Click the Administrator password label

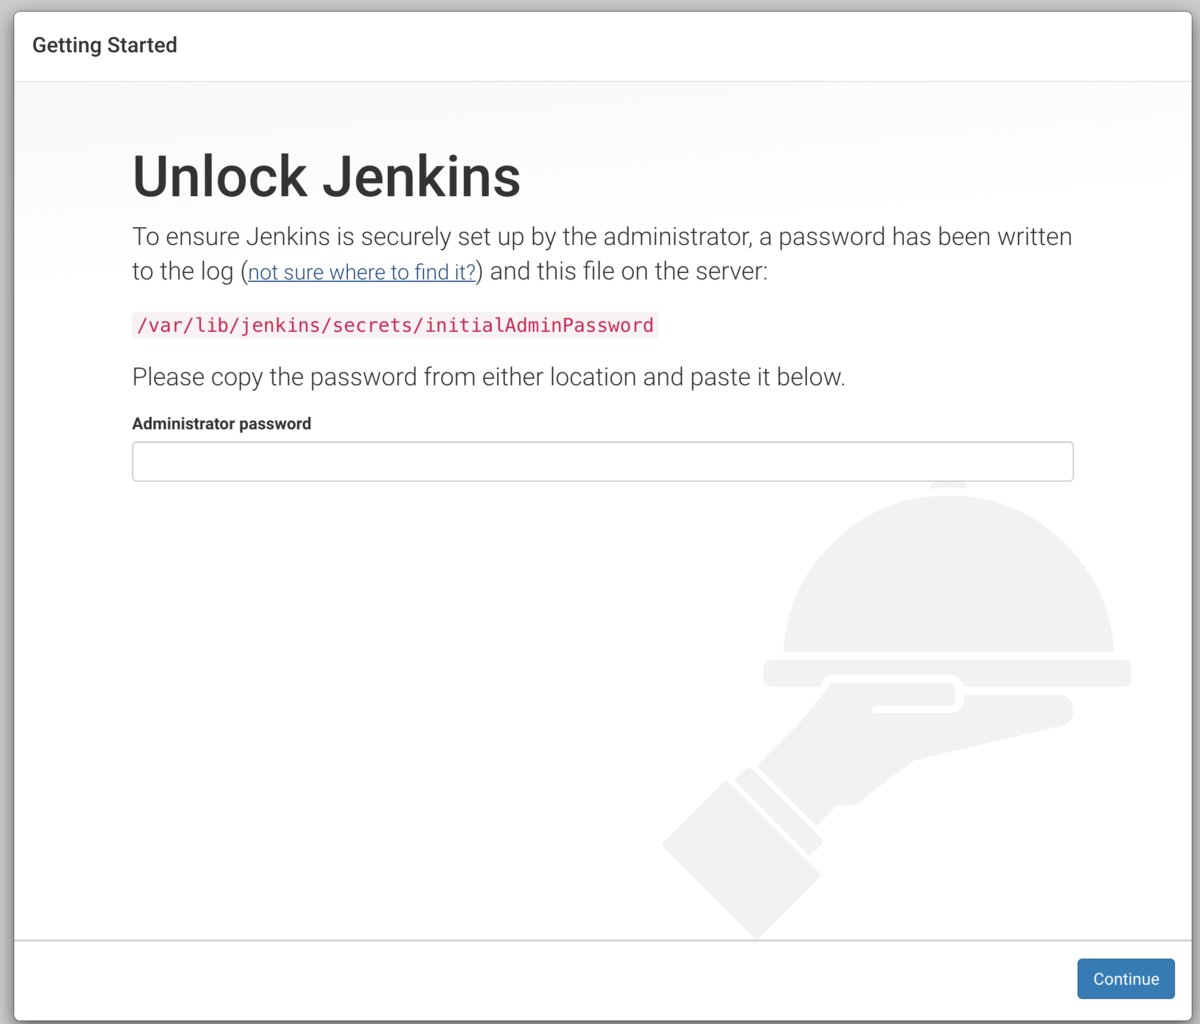[221, 424]
